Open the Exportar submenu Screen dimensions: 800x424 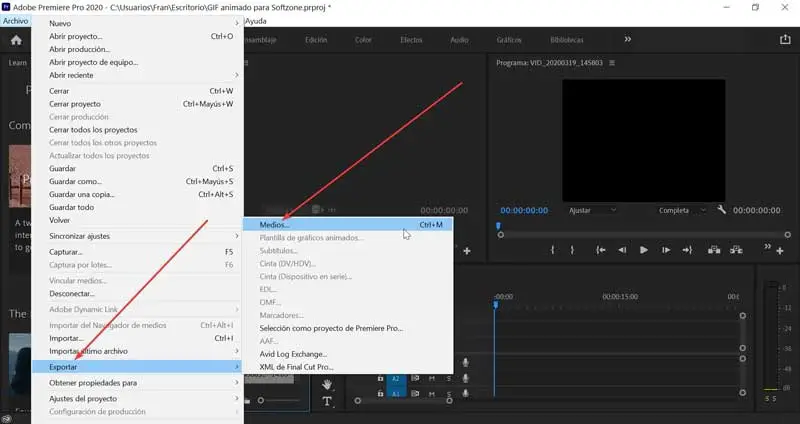pyautogui.click(x=138, y=367)
